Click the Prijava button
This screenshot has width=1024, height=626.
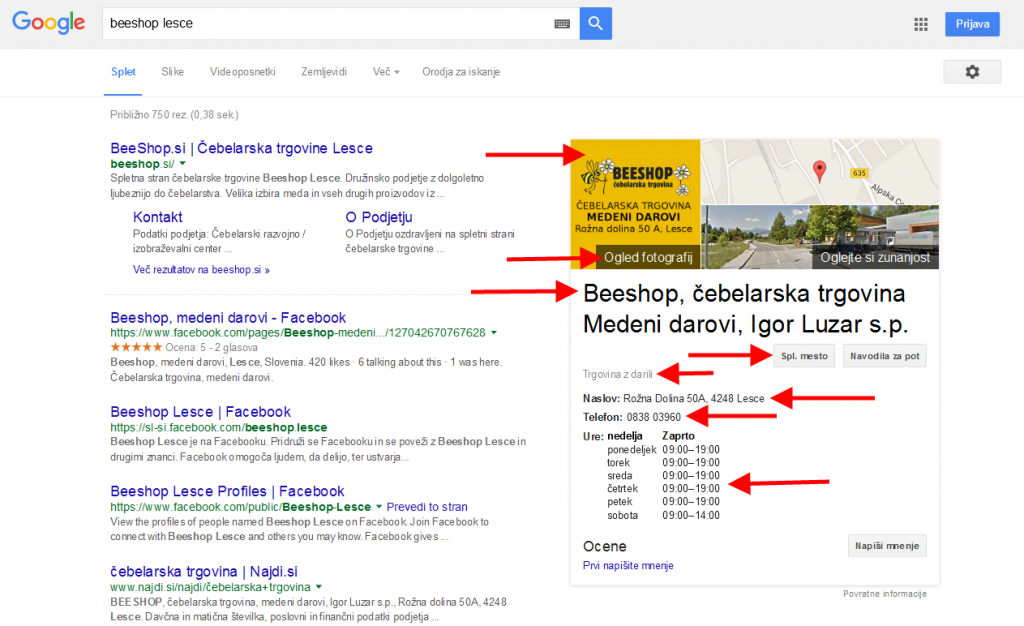tap(971, 23)
